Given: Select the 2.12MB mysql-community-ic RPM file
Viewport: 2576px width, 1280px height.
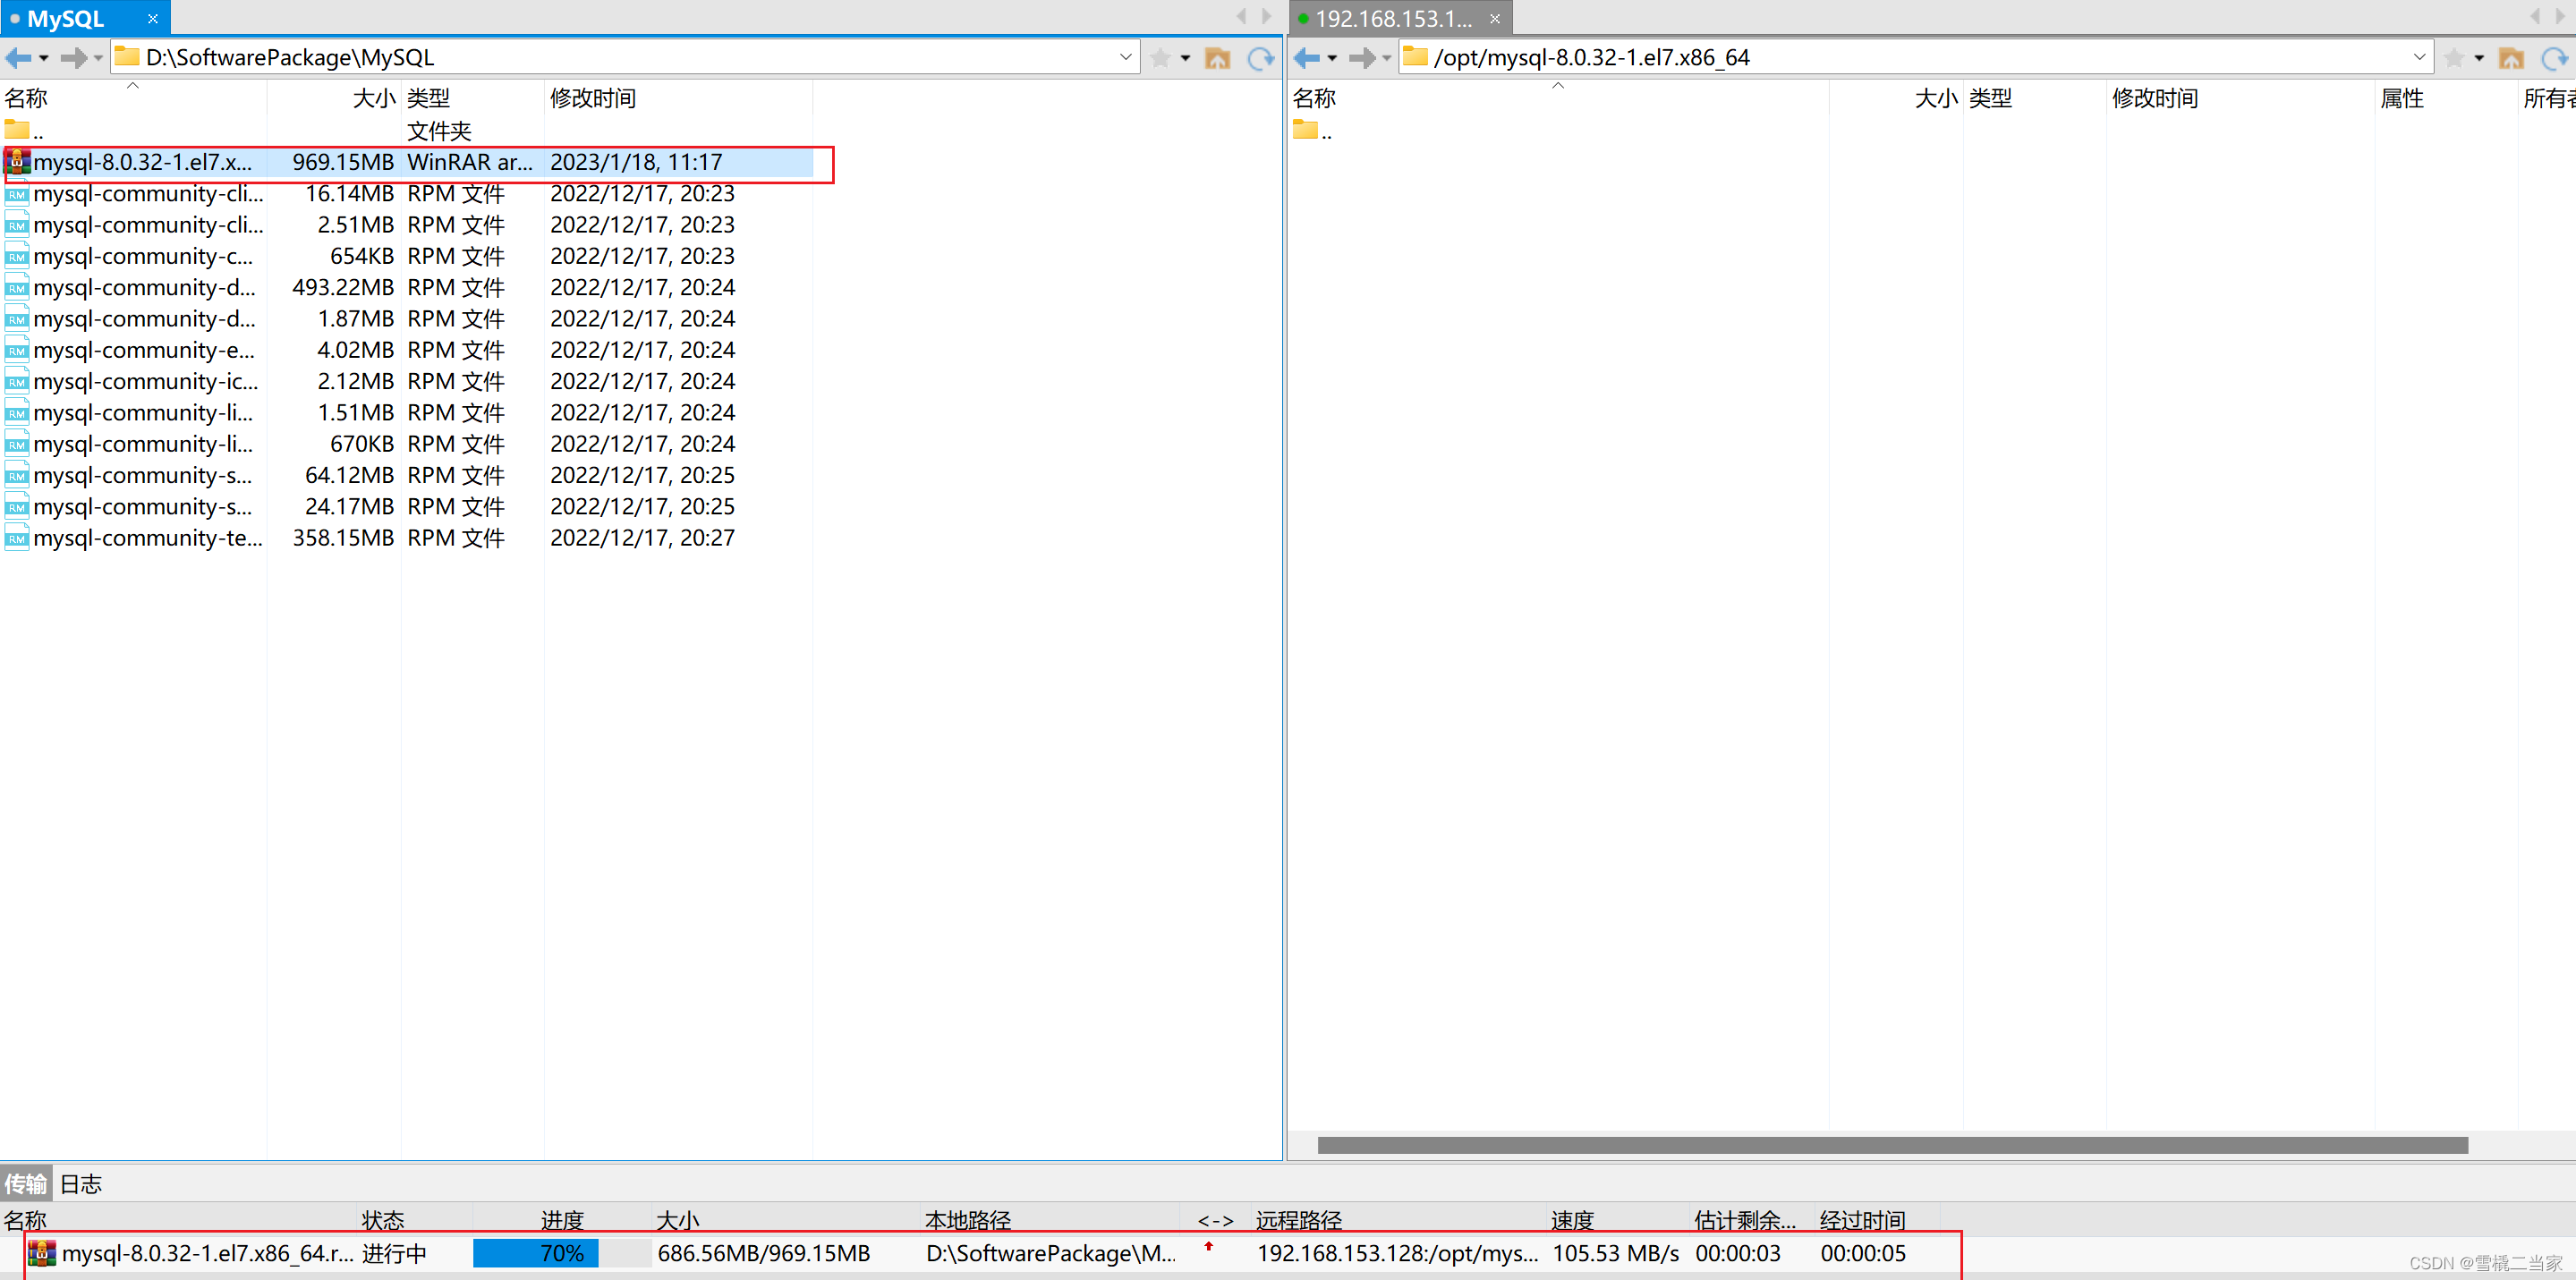Looking at the screenshot, I should tap(407, 381).
